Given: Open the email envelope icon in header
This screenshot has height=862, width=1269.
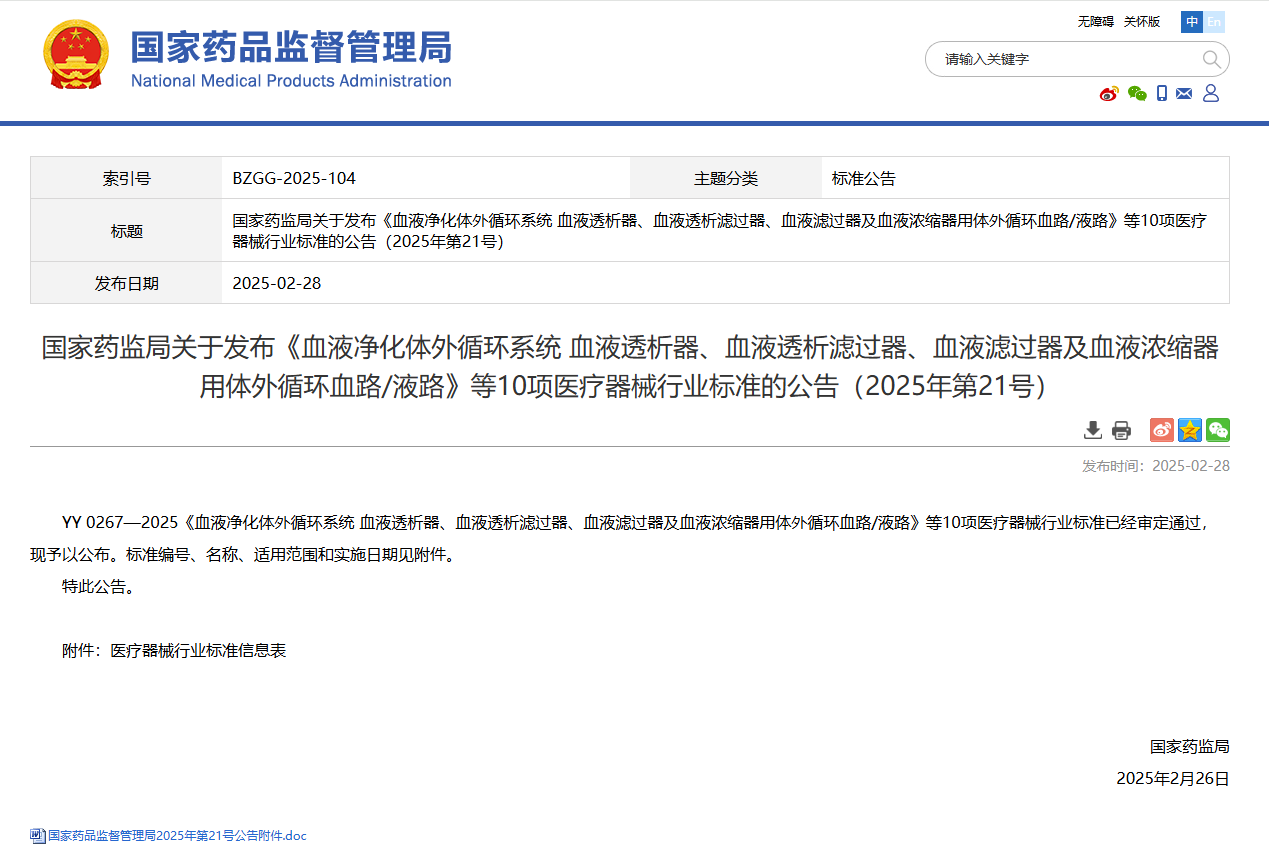Looking at the screenshot, I should [1184, 93].
